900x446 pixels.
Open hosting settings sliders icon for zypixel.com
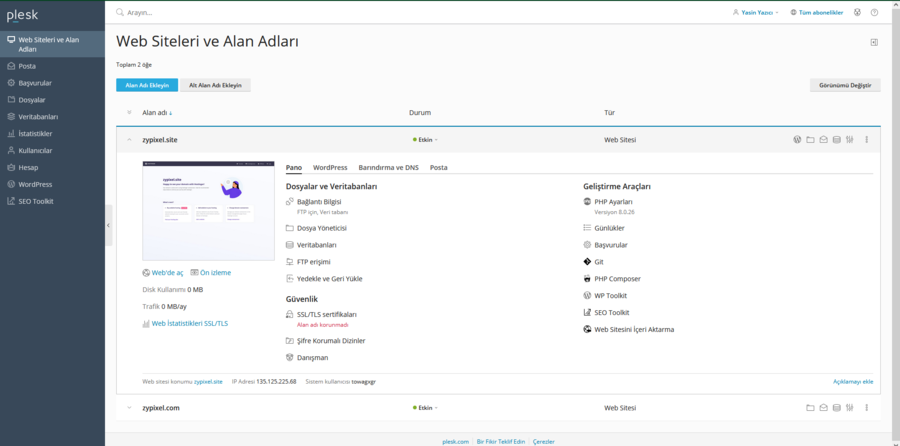point(849,408)
